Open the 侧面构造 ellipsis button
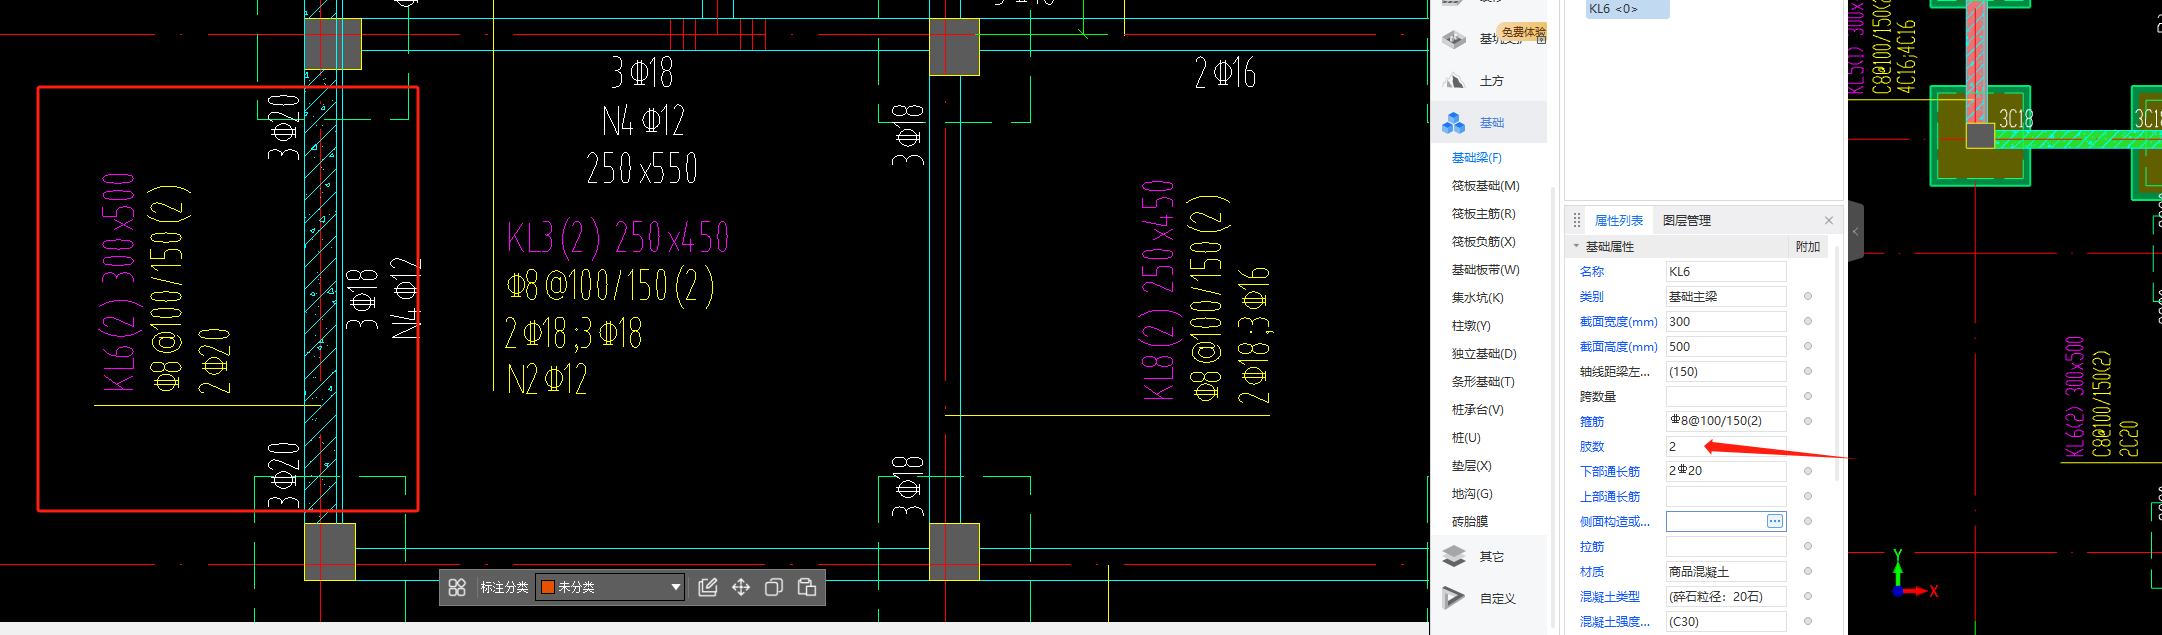Screen dimensions: 2162x635 [x=1775, y=521]
